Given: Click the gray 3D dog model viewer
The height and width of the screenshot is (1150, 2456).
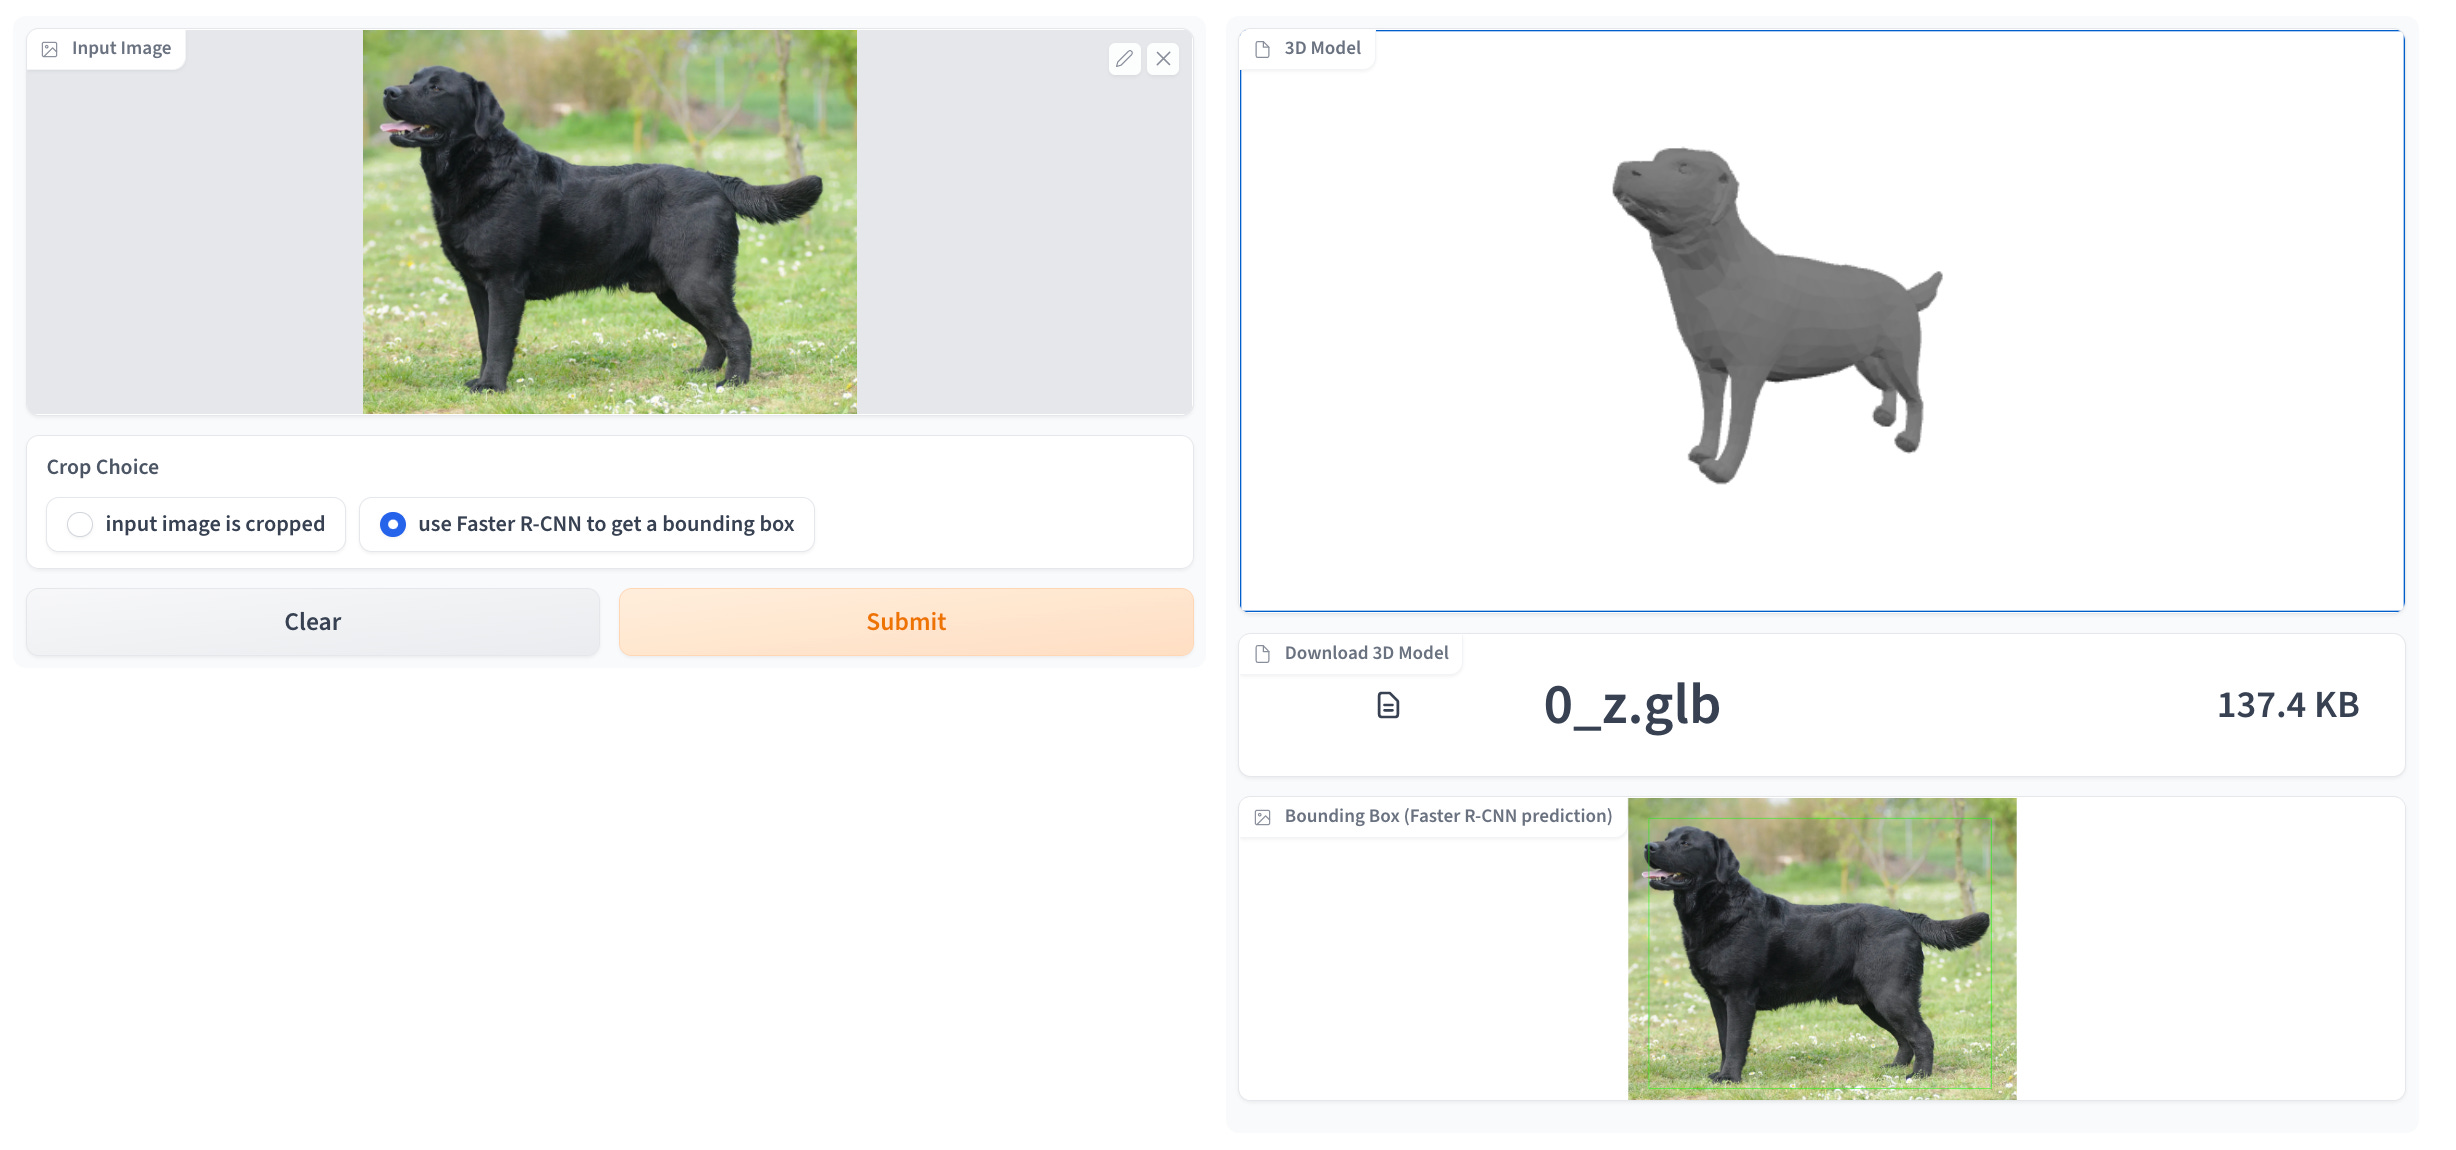Looking at the screenshot, I should click(1822, 320).
